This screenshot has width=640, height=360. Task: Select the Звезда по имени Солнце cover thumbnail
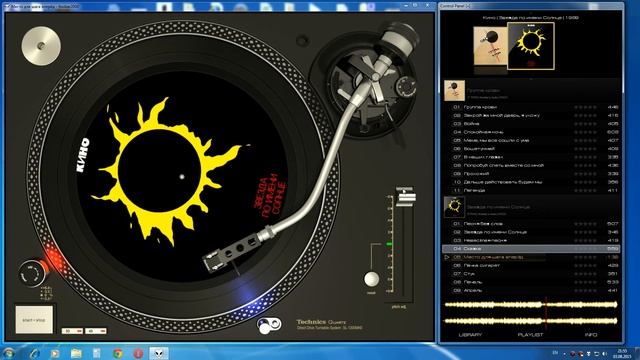[x=531, y=46]
